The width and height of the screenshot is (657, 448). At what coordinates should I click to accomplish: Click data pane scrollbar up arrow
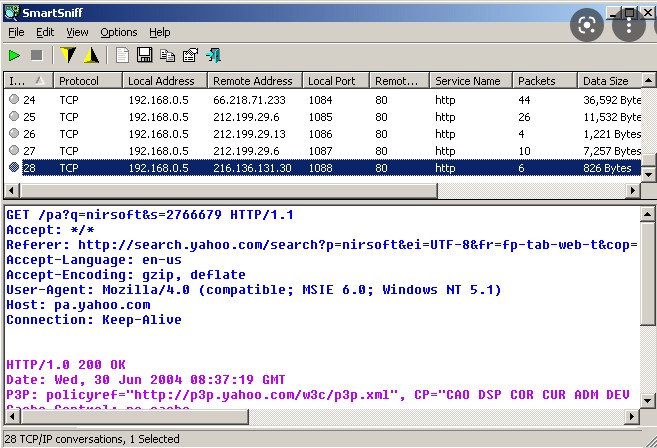(x=648, y=215)
